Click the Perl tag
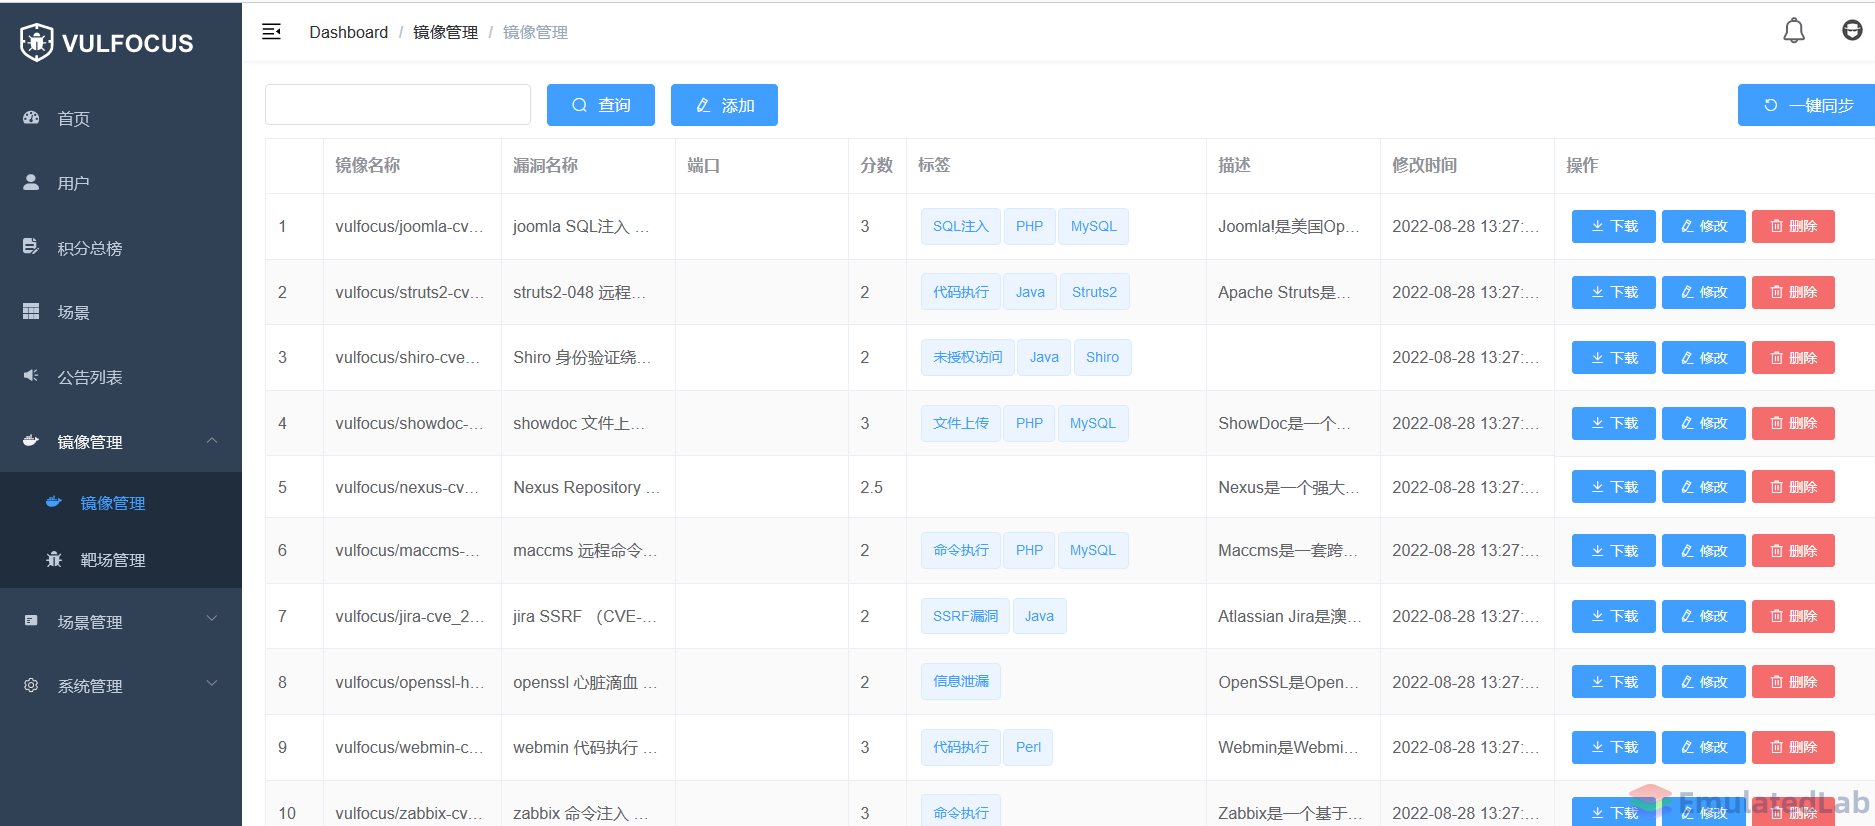This screenshot has width=1875, height=826. point(1028,747)
